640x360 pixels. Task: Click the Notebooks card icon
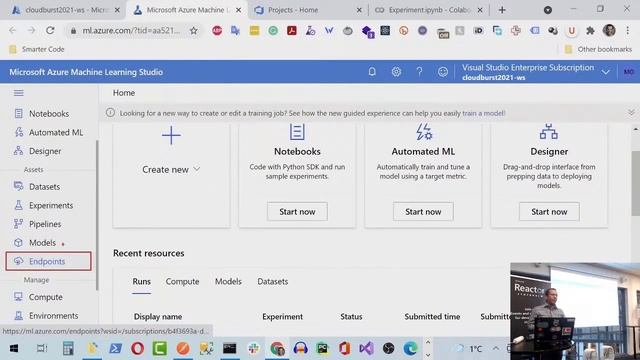pos(297,132)
